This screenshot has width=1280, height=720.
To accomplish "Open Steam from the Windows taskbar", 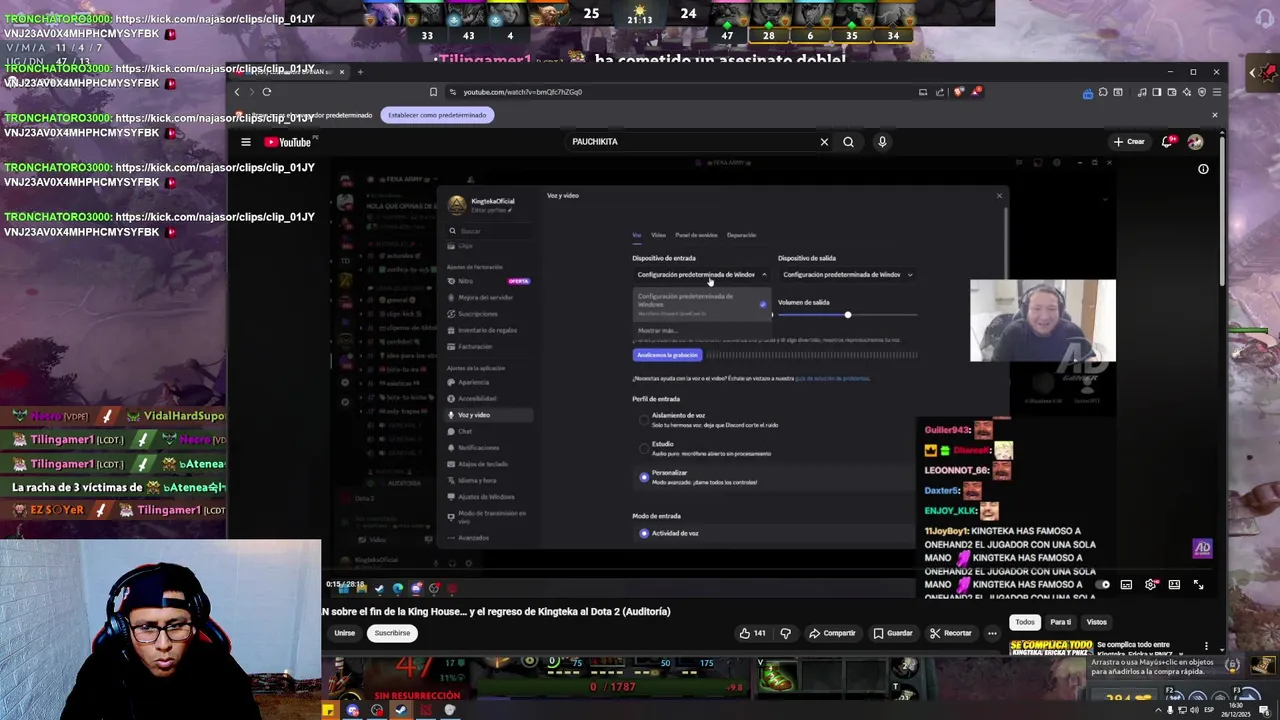I will click(401, 710).
